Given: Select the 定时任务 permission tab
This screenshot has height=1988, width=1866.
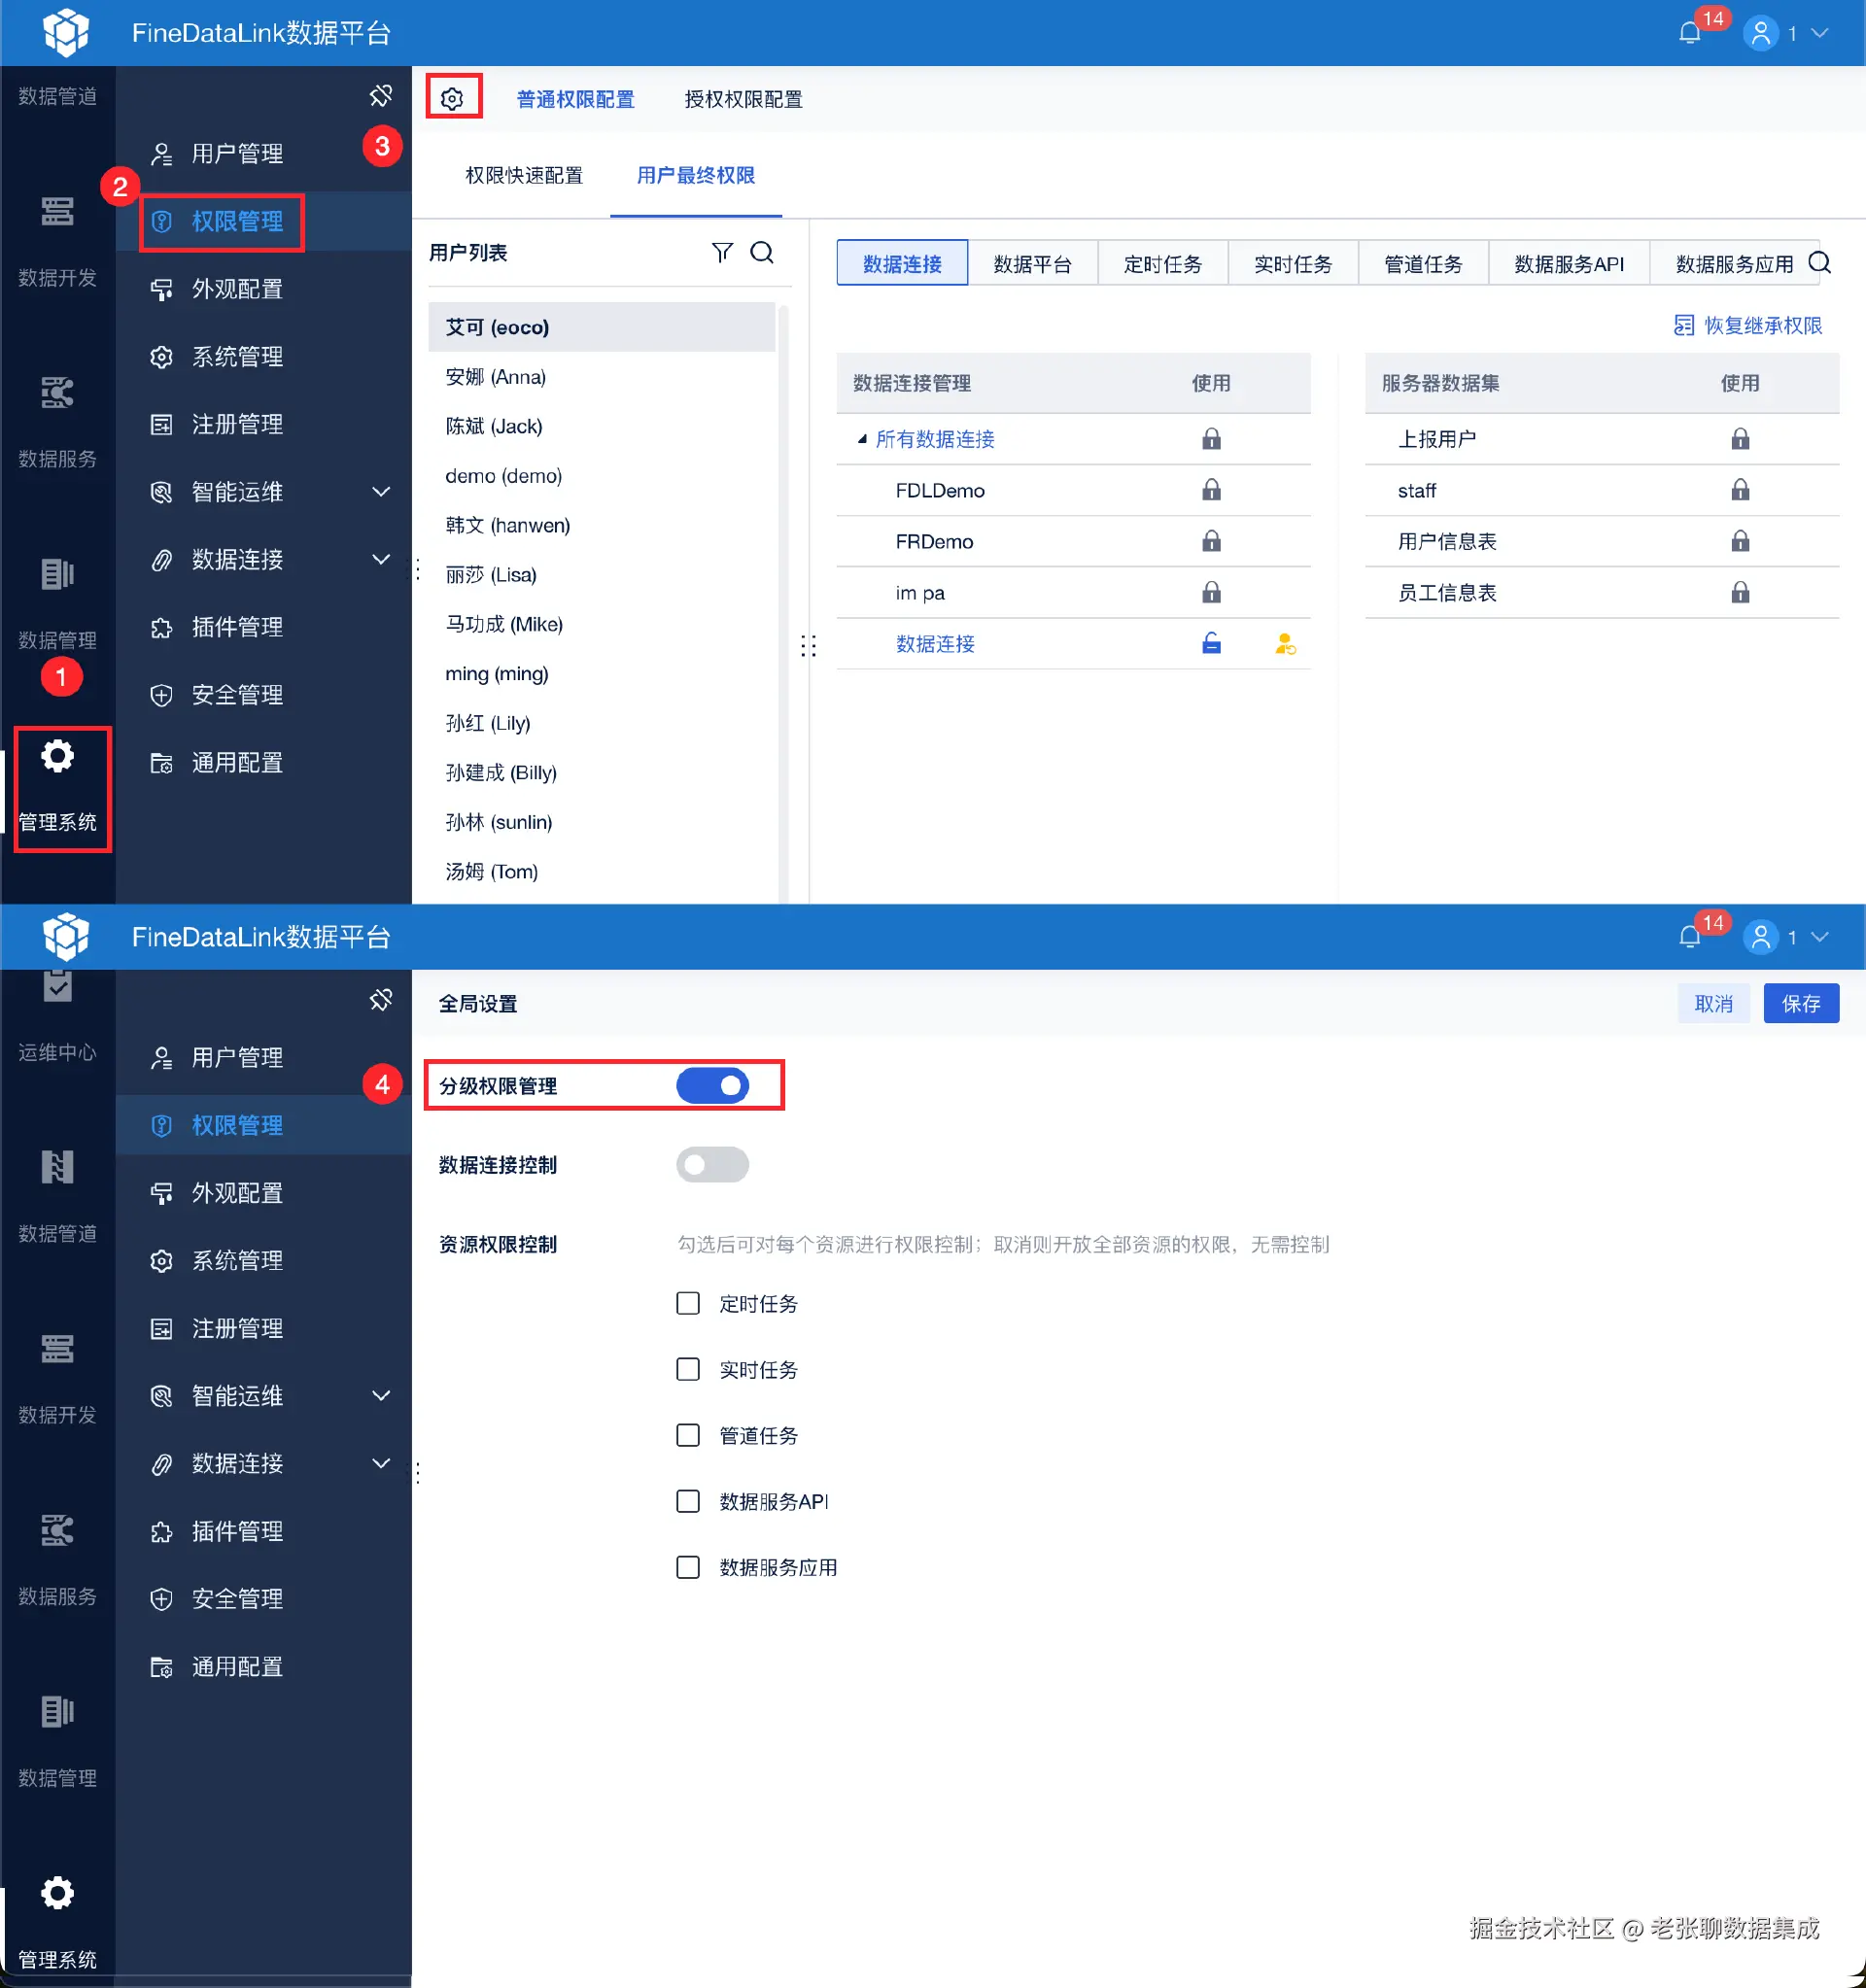Looking at the screenshot, I should coord(1162,263).
